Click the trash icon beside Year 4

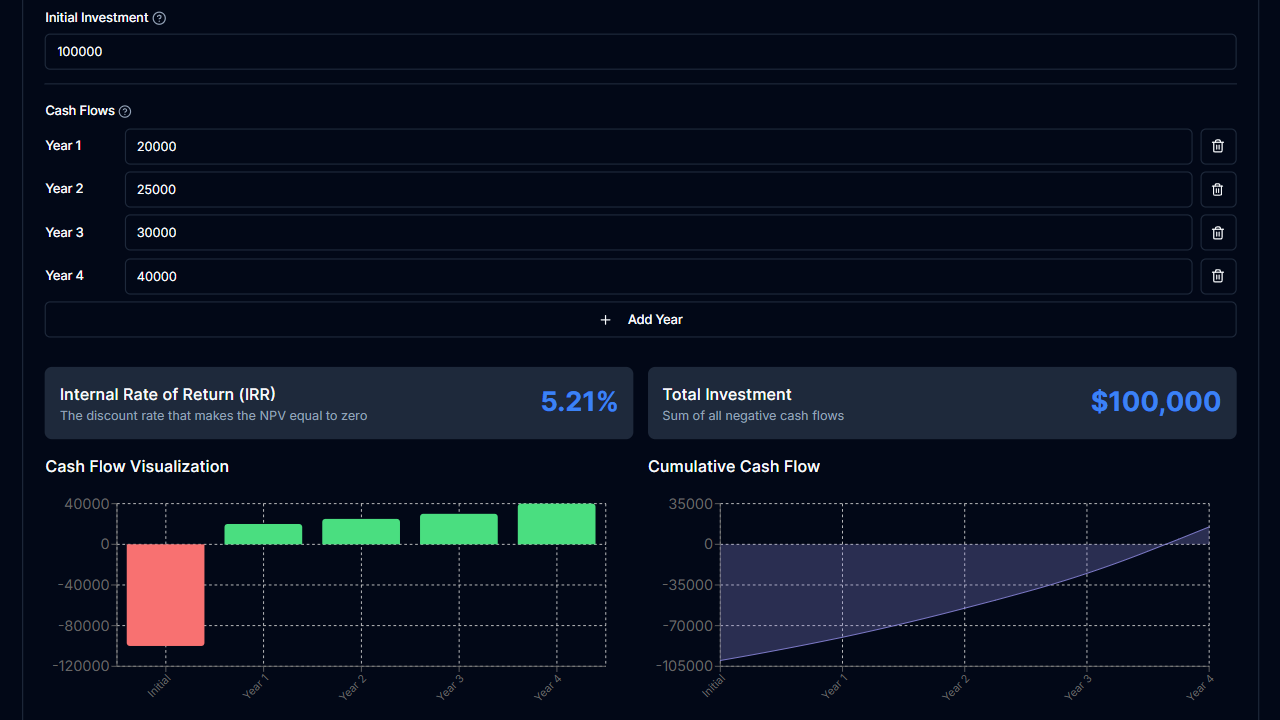point(1218,276)
